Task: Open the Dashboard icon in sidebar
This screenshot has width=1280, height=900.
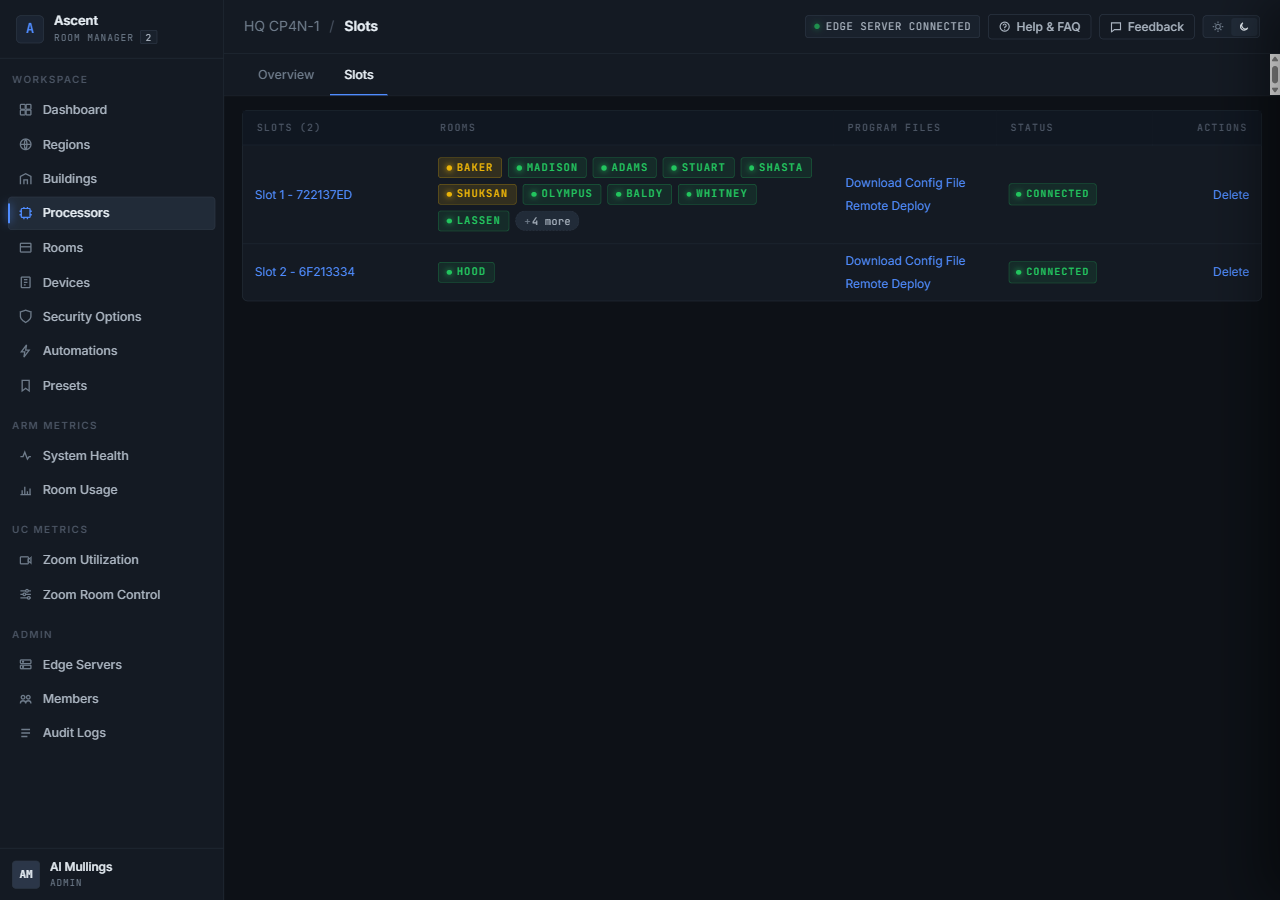Action: [x=26, y=110]
